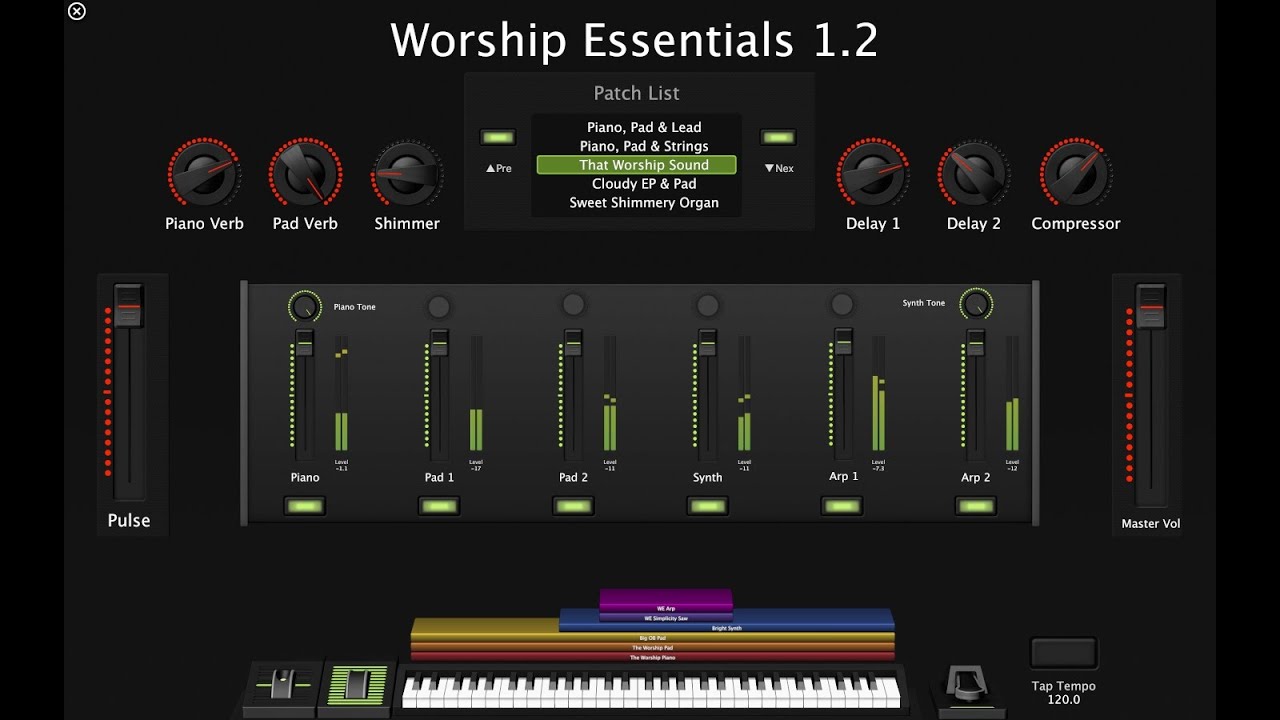The image size is (1280, 720).
Task: Click the Piano level value -1.1
Action: point(341,468)
